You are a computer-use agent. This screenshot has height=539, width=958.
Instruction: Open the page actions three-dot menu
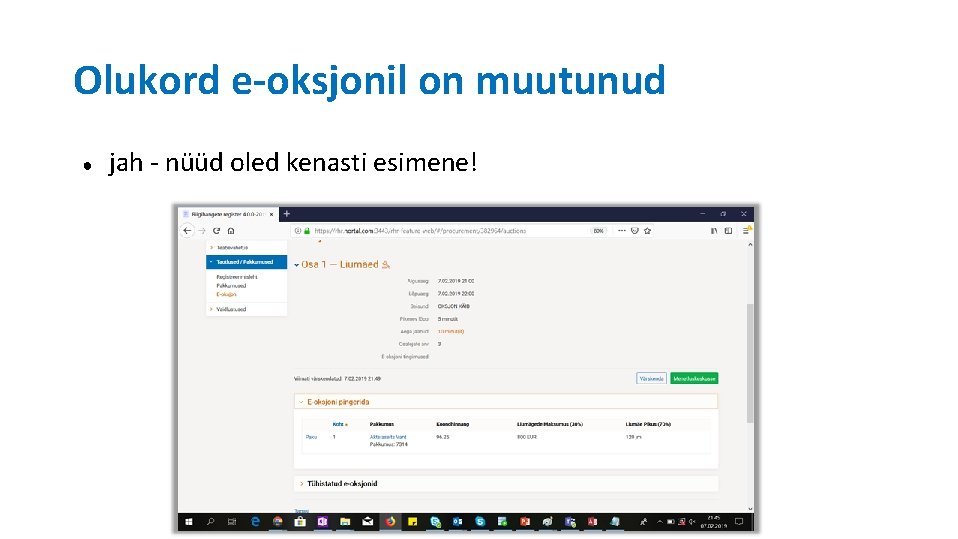[x=621, y=230]
